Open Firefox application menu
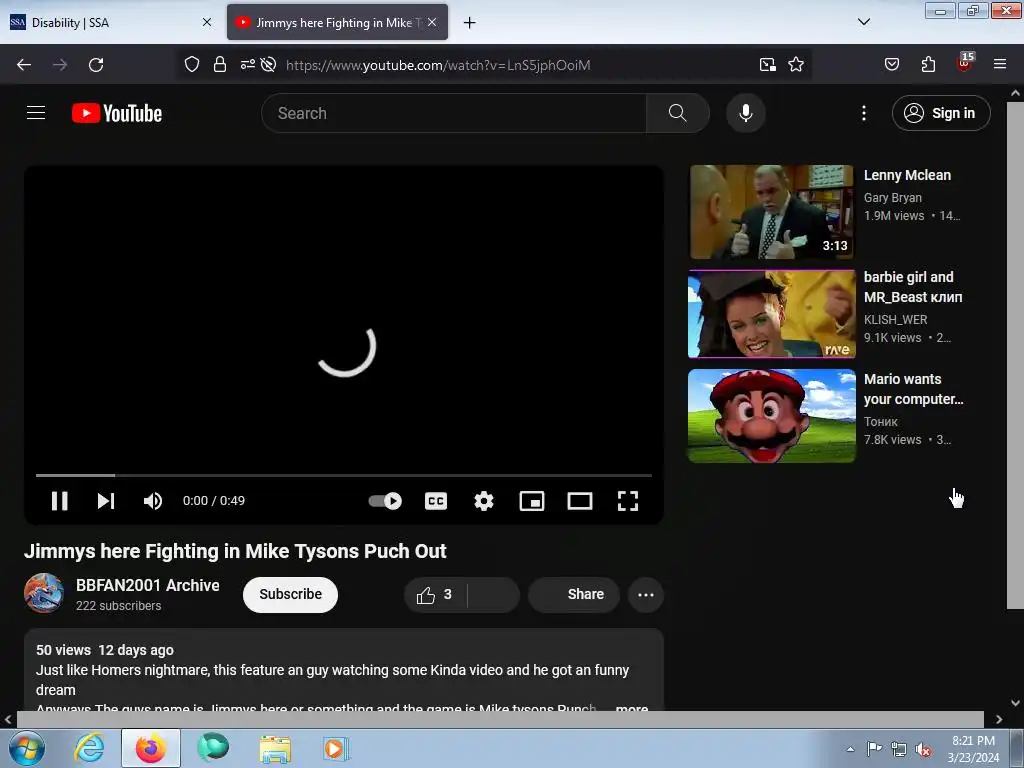 pos(999,64)
